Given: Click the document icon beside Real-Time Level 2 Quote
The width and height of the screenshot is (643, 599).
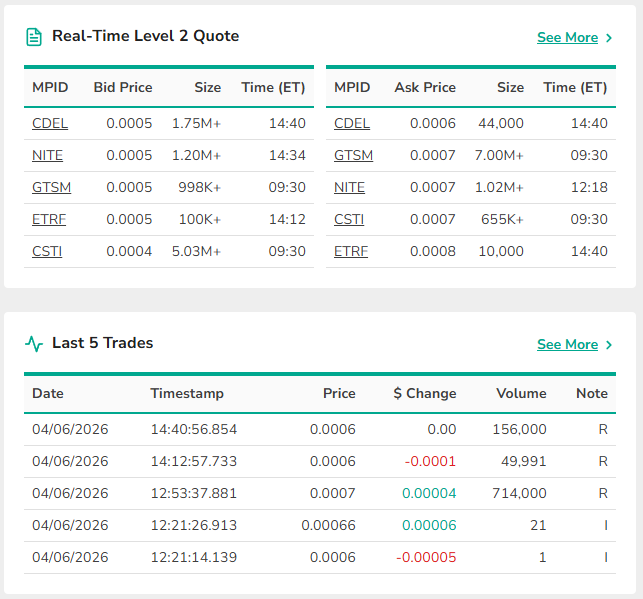Looking at the screenshot, I should [34, 37].
